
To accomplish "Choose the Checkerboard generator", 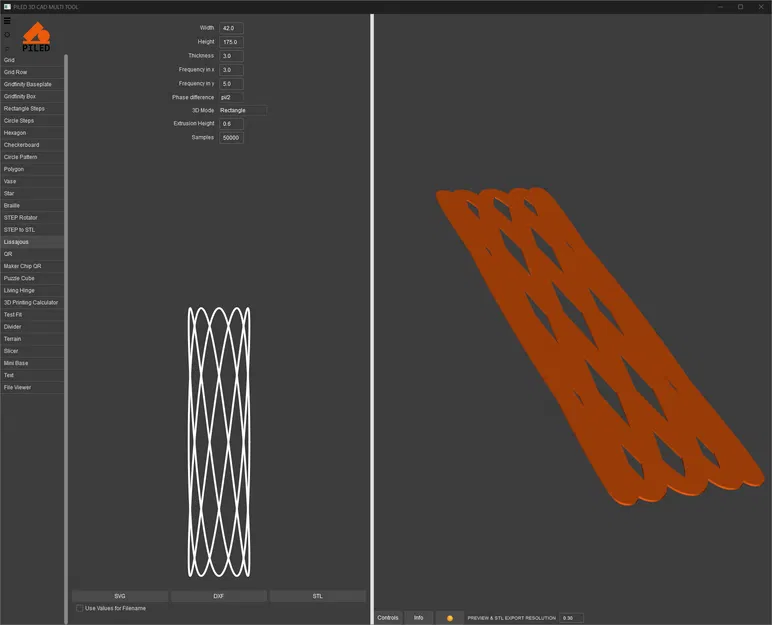I will tap(32, 145).
